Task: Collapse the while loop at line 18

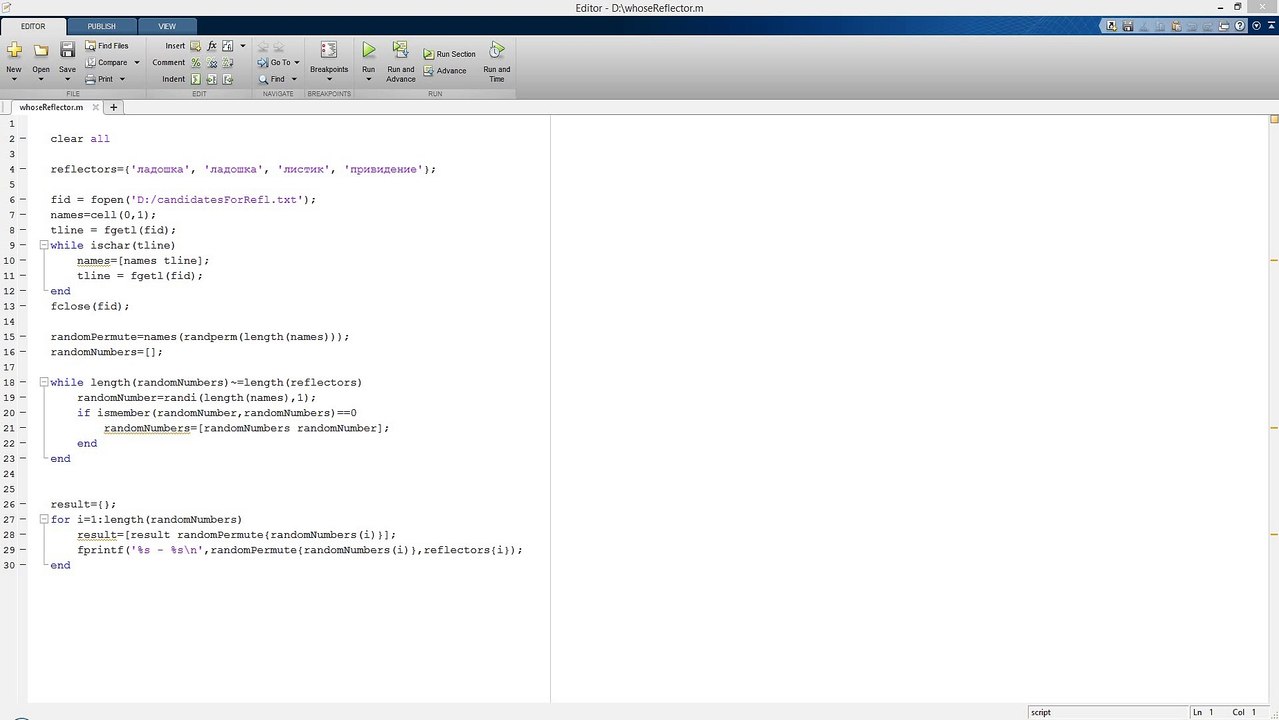Action: pyautogui.click(x=44, y=382)
